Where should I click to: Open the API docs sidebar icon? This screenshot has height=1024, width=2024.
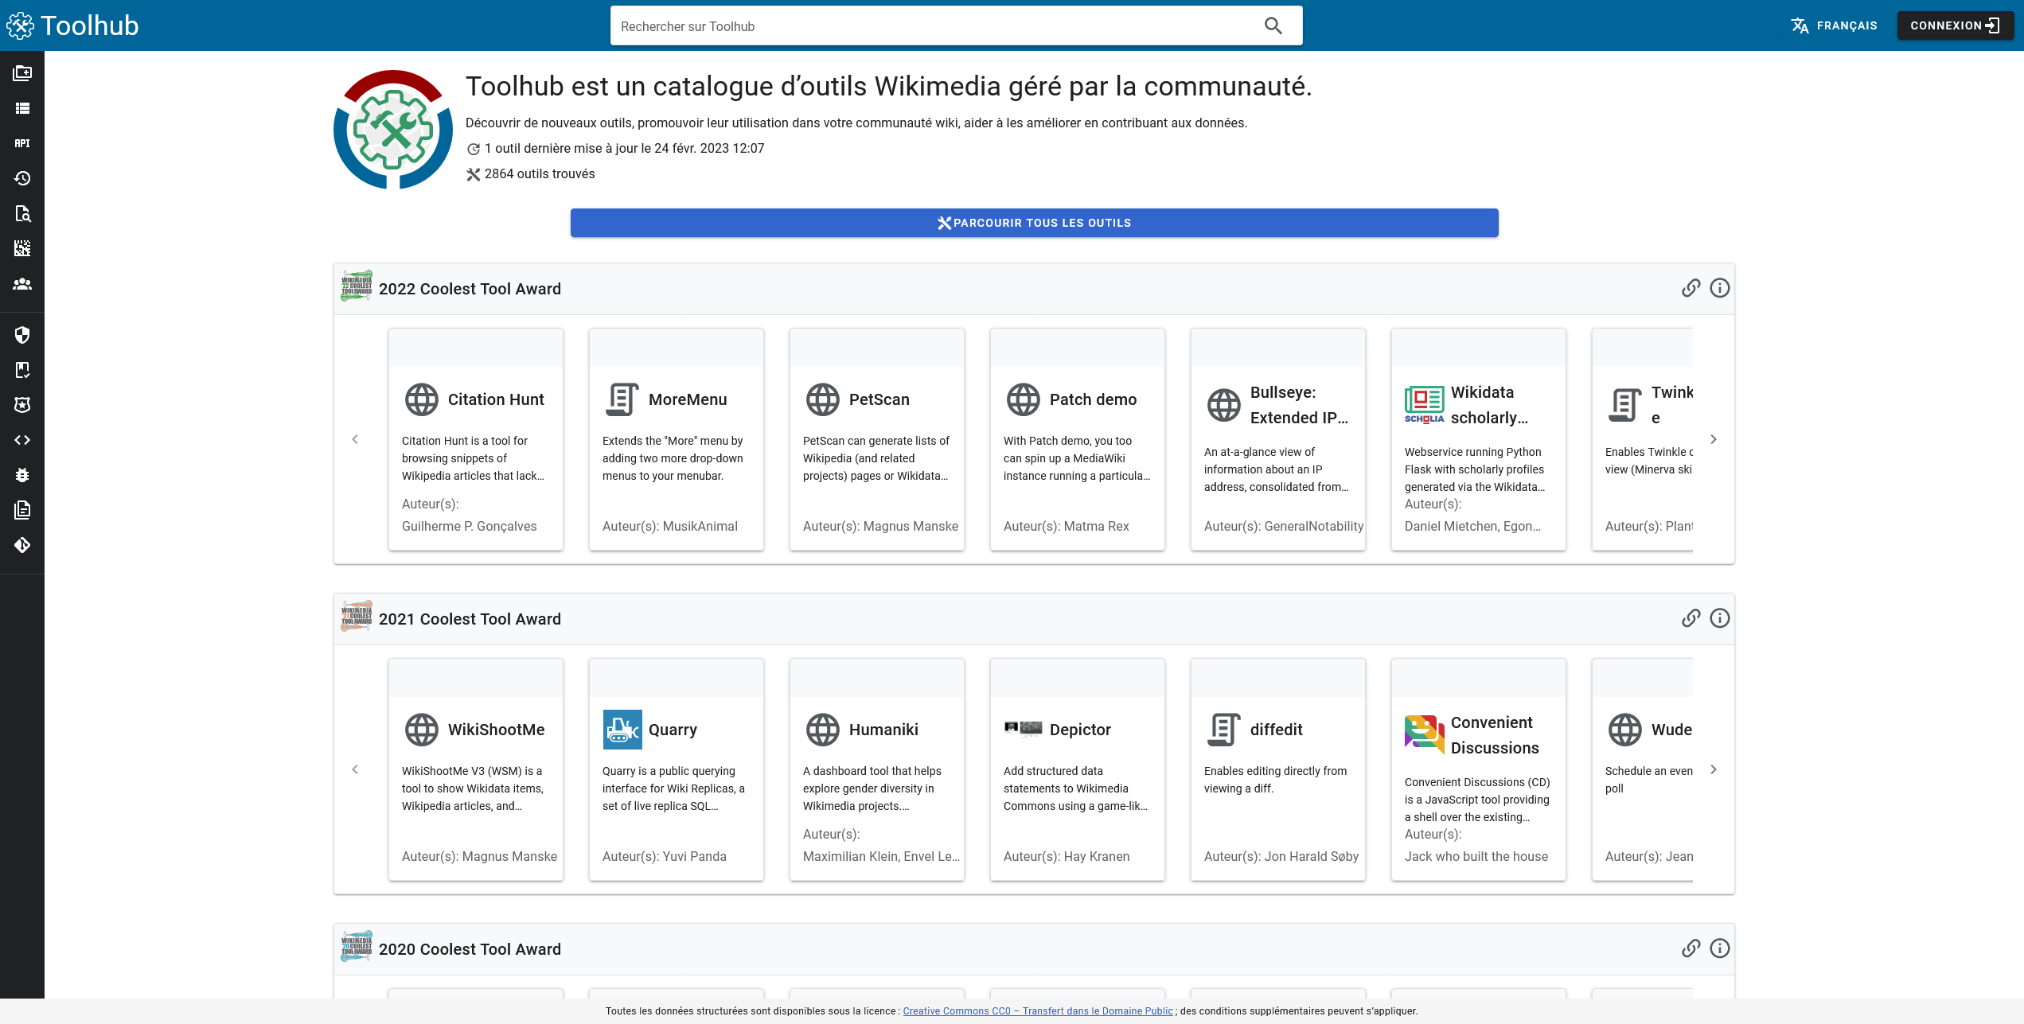coord(22,143)
